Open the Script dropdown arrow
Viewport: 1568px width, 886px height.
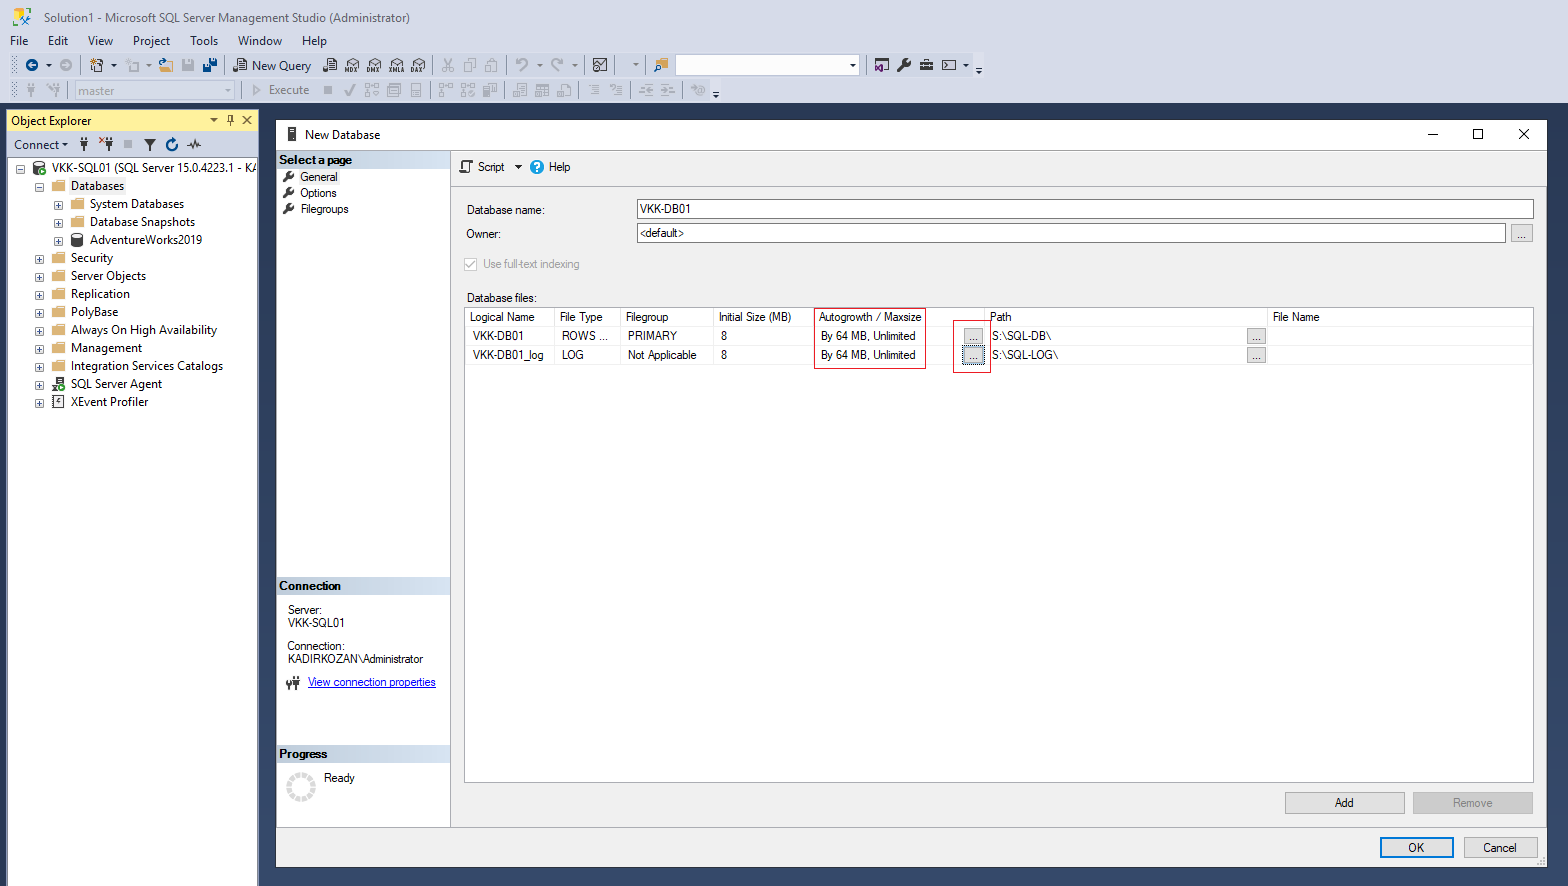(x=518, y=167)
